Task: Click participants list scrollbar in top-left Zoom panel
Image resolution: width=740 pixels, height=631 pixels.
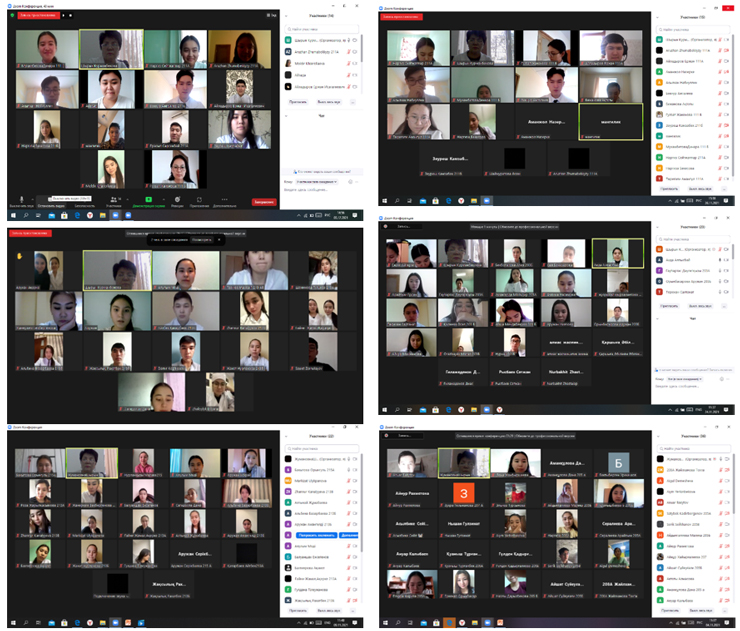Action: click(x=362, y=48)
